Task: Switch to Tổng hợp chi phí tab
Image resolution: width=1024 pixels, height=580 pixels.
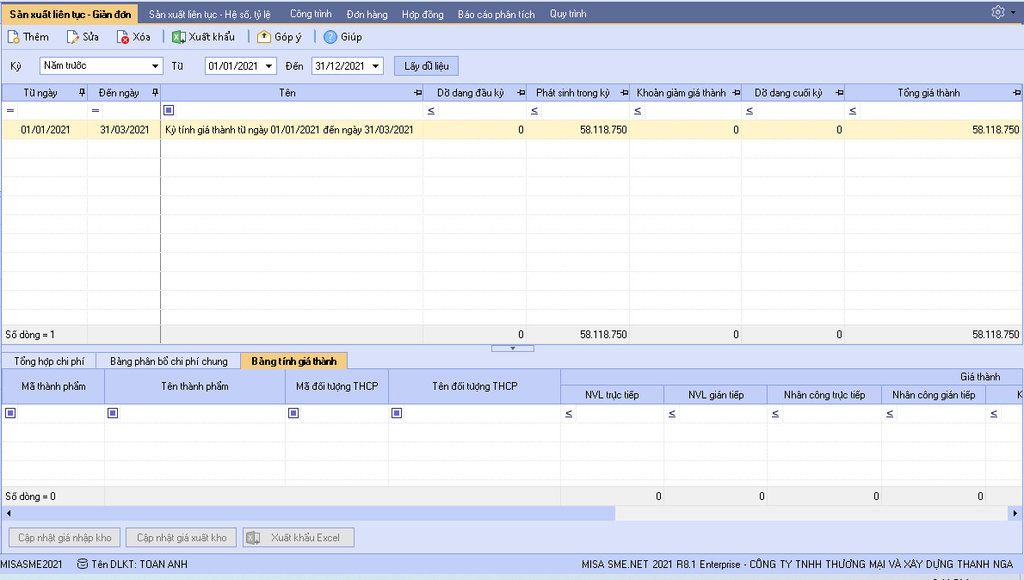Action: click(x=49, y=361)
